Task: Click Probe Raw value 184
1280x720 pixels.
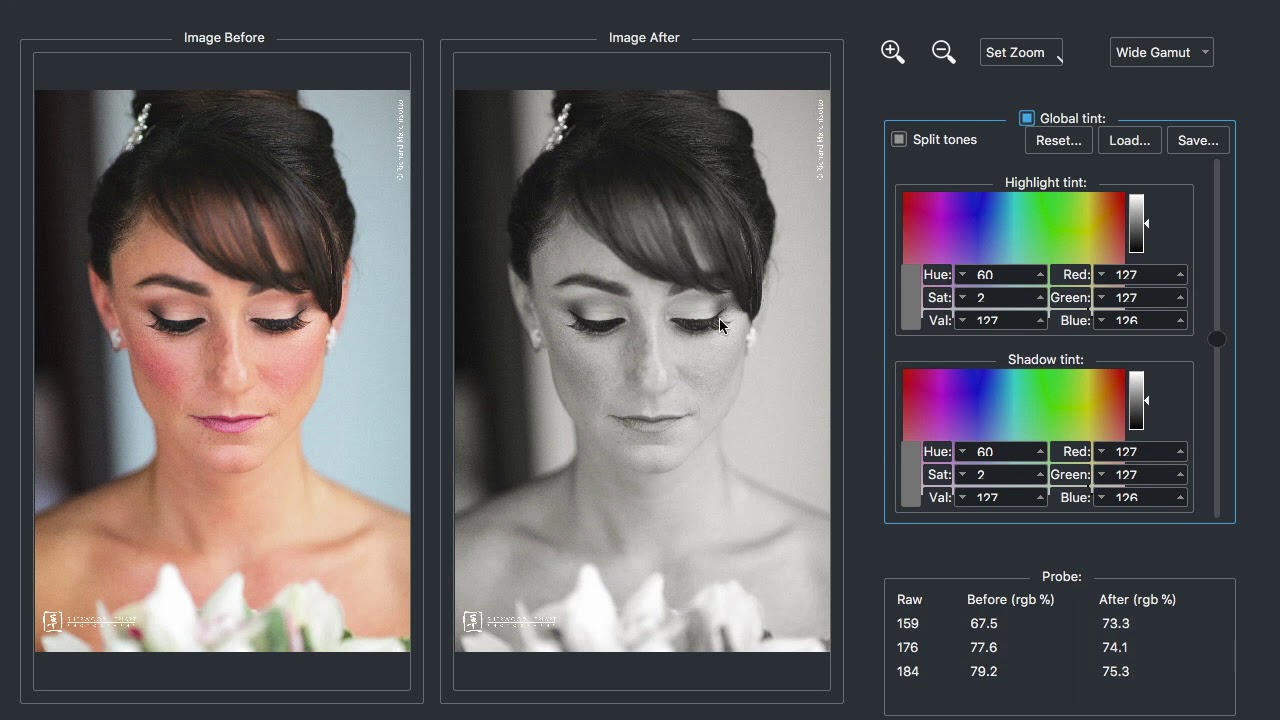Action: pyautogui.click(x=908, y=671)
